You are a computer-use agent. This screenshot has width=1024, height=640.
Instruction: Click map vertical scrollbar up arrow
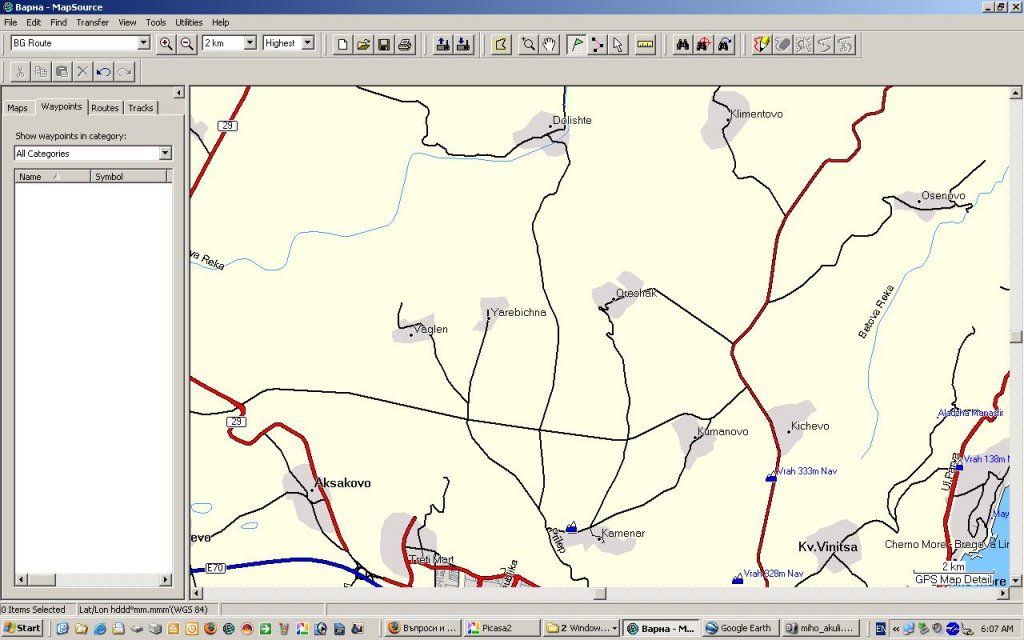(x=1016, y=93)
